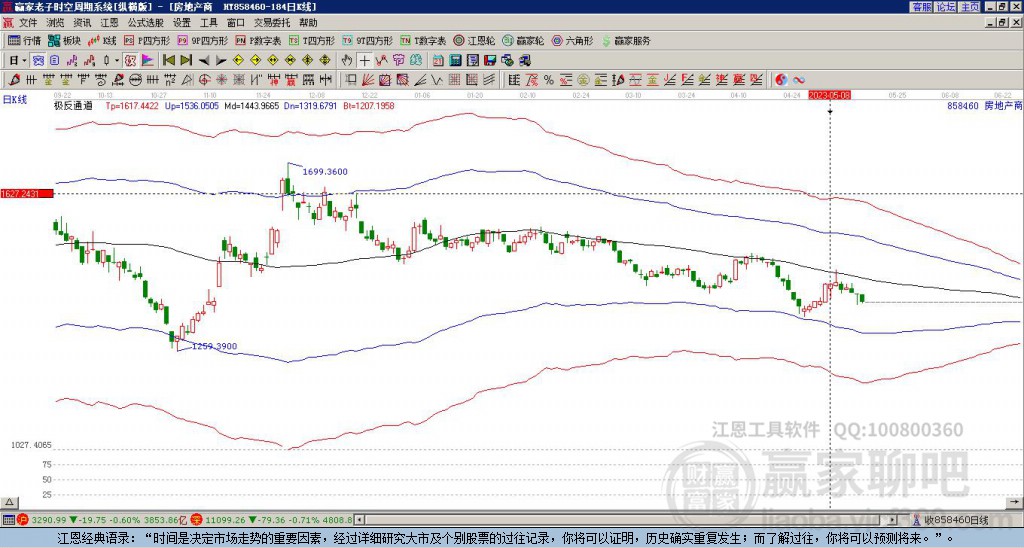Click the yin-yang taiji icon

pos(781,80)
